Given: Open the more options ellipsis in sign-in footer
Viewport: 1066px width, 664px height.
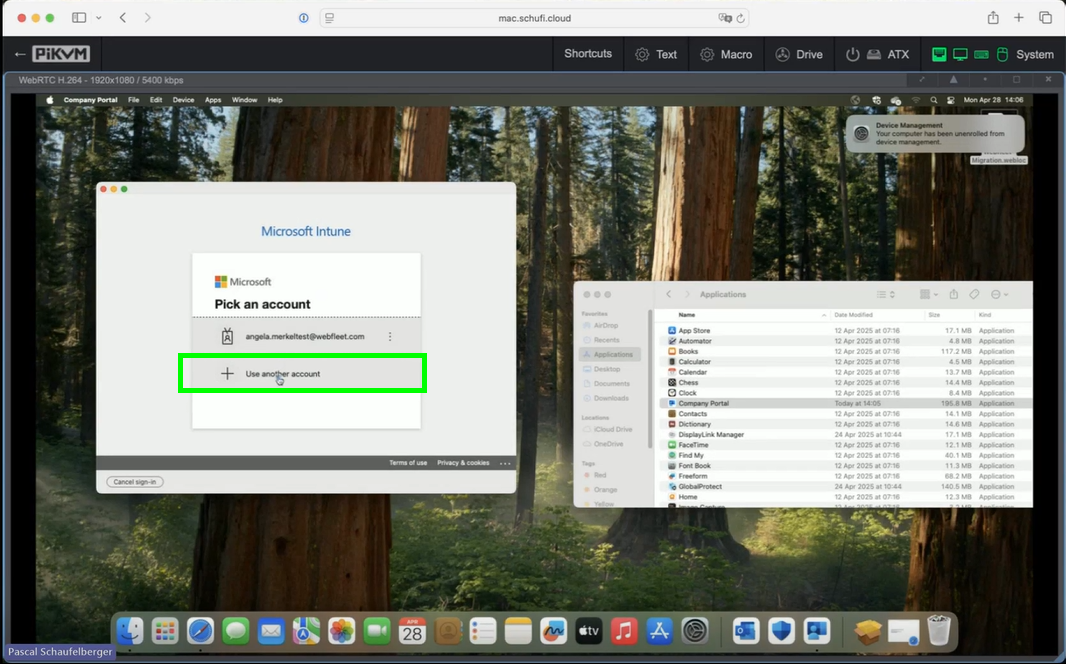Looking at the screenshot, I should click(504, 464).
